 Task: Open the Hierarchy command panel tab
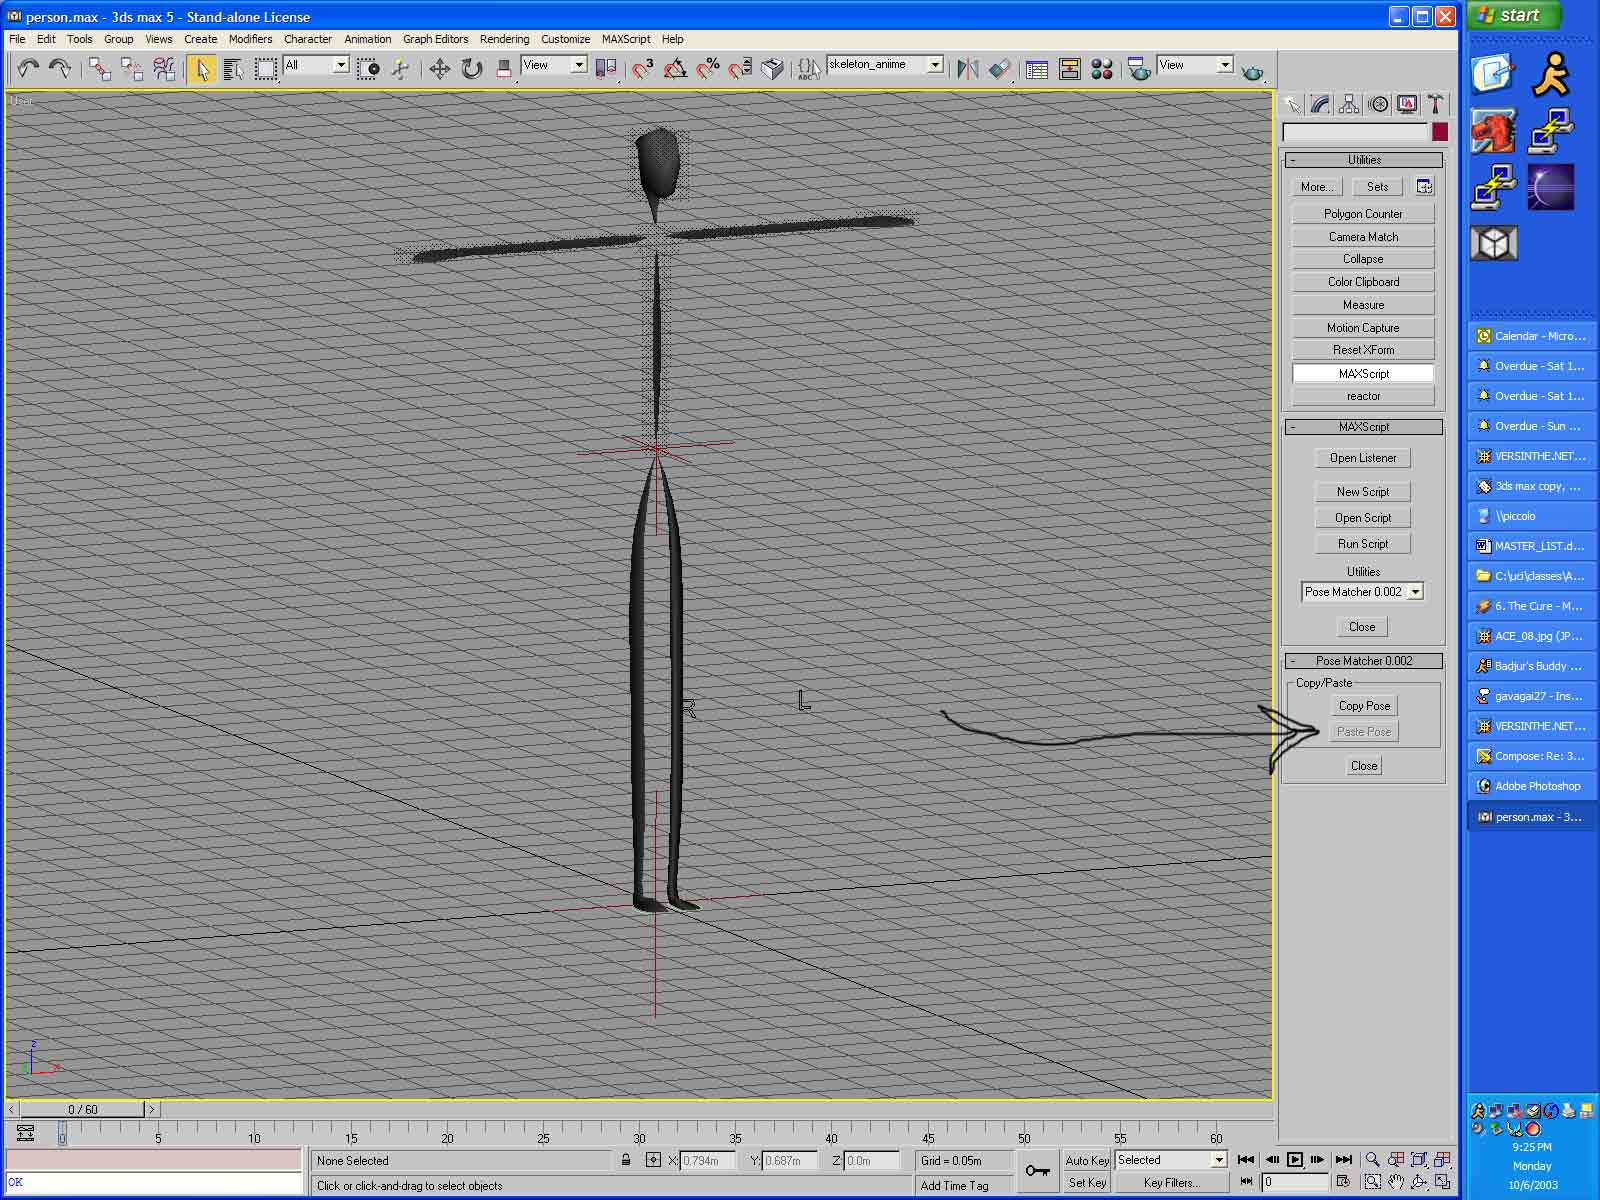[x=1349, y=104]
